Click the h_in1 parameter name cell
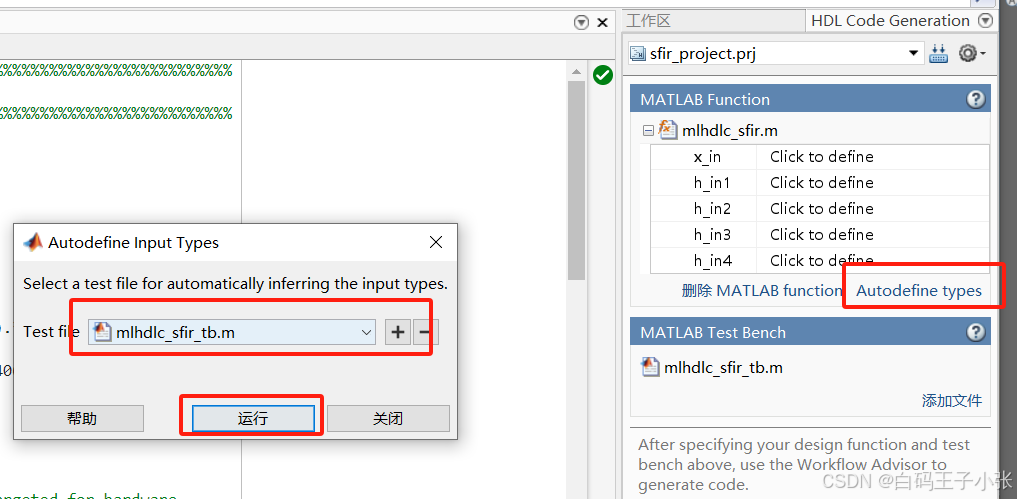1017x499 pixels. [704, 183]
